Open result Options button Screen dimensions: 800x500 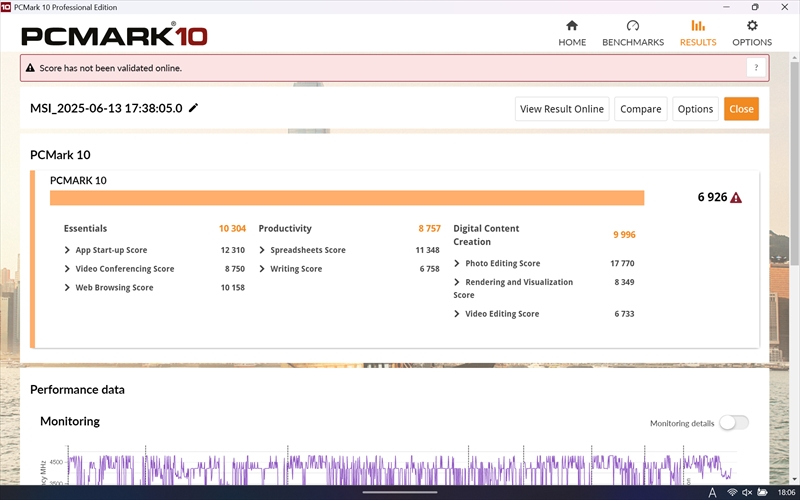coord(695,109)
